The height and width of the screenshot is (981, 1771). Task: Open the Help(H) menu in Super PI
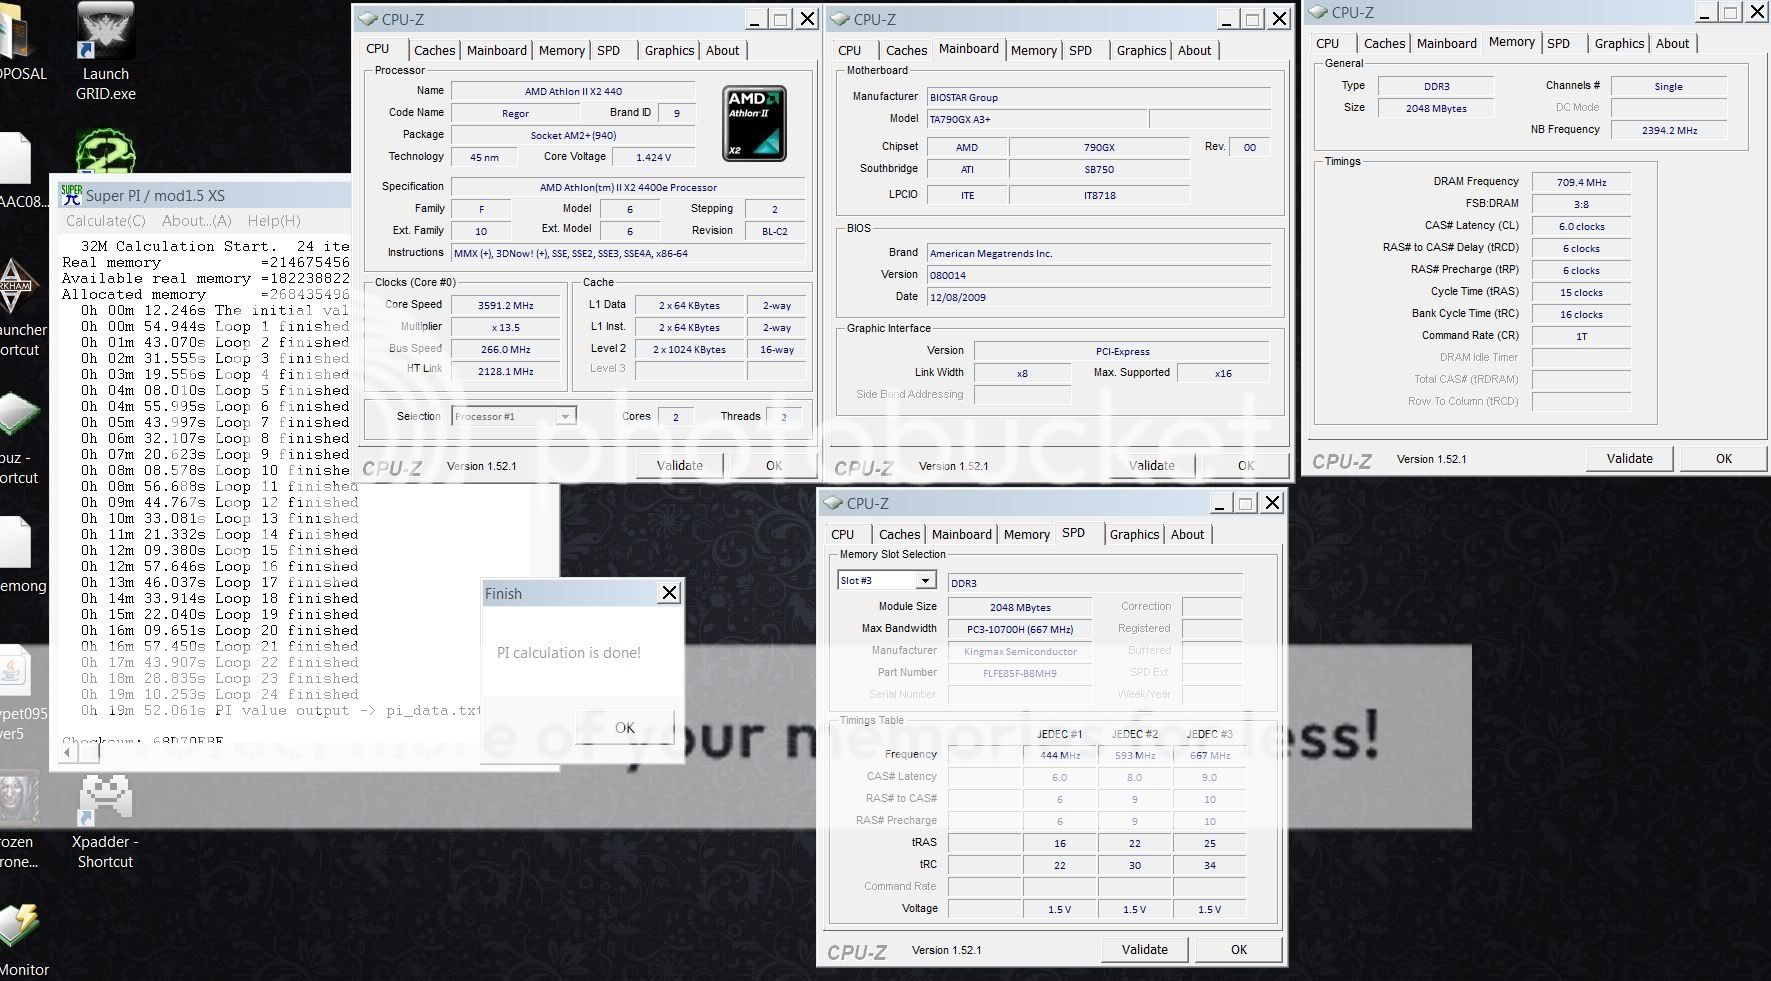(274, 221)
